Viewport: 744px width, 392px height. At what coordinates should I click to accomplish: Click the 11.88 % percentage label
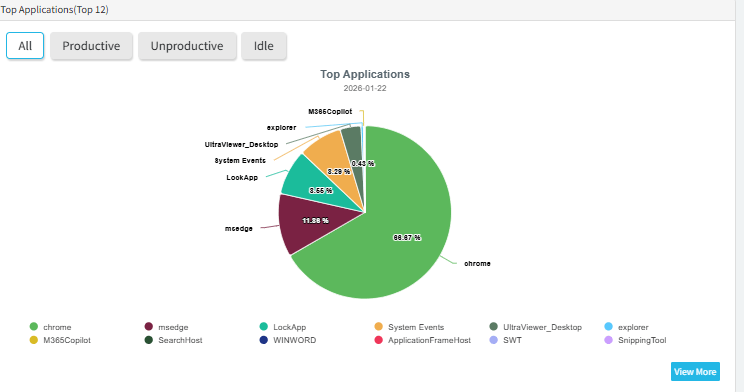pyautogui.click(x=315, y=221)
